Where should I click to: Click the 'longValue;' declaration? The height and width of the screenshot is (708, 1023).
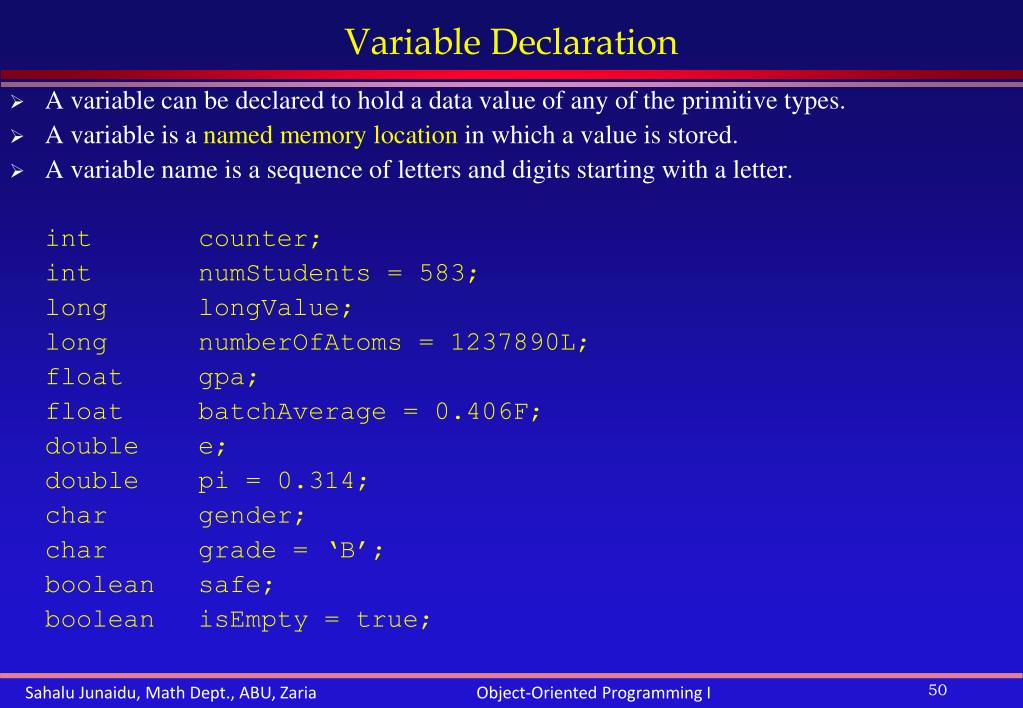pos(275,308)
